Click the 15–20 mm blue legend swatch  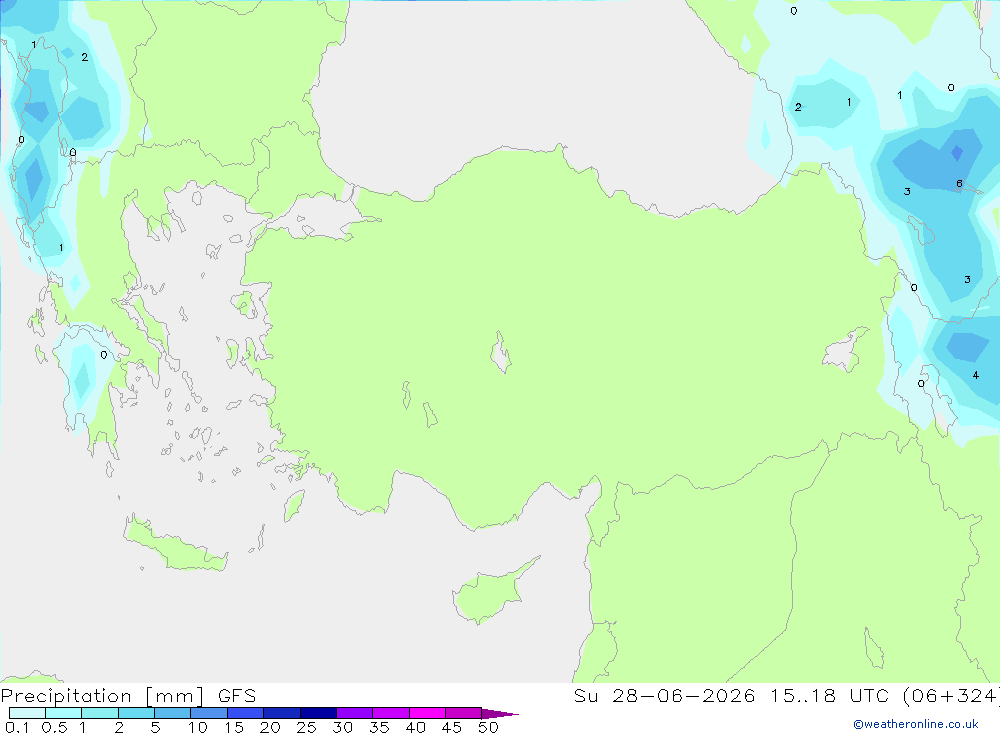(x=246, y=713)
